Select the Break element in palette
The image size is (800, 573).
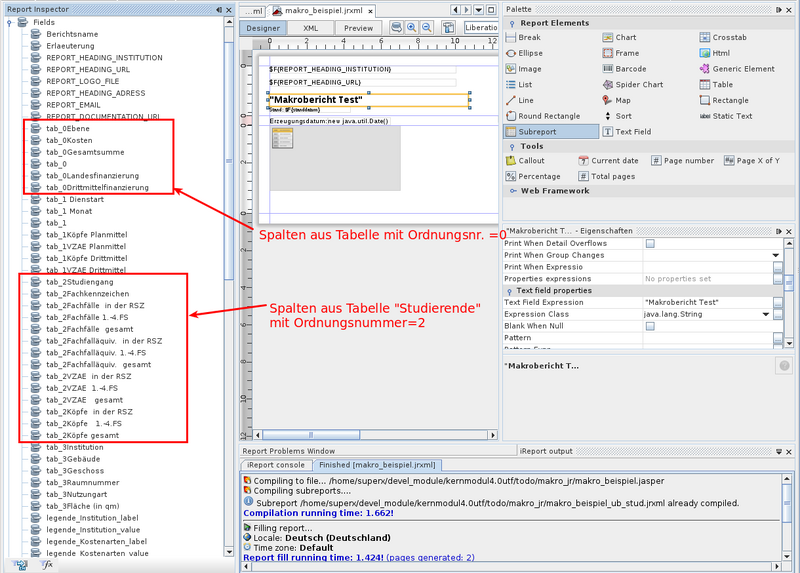[523, 37]
